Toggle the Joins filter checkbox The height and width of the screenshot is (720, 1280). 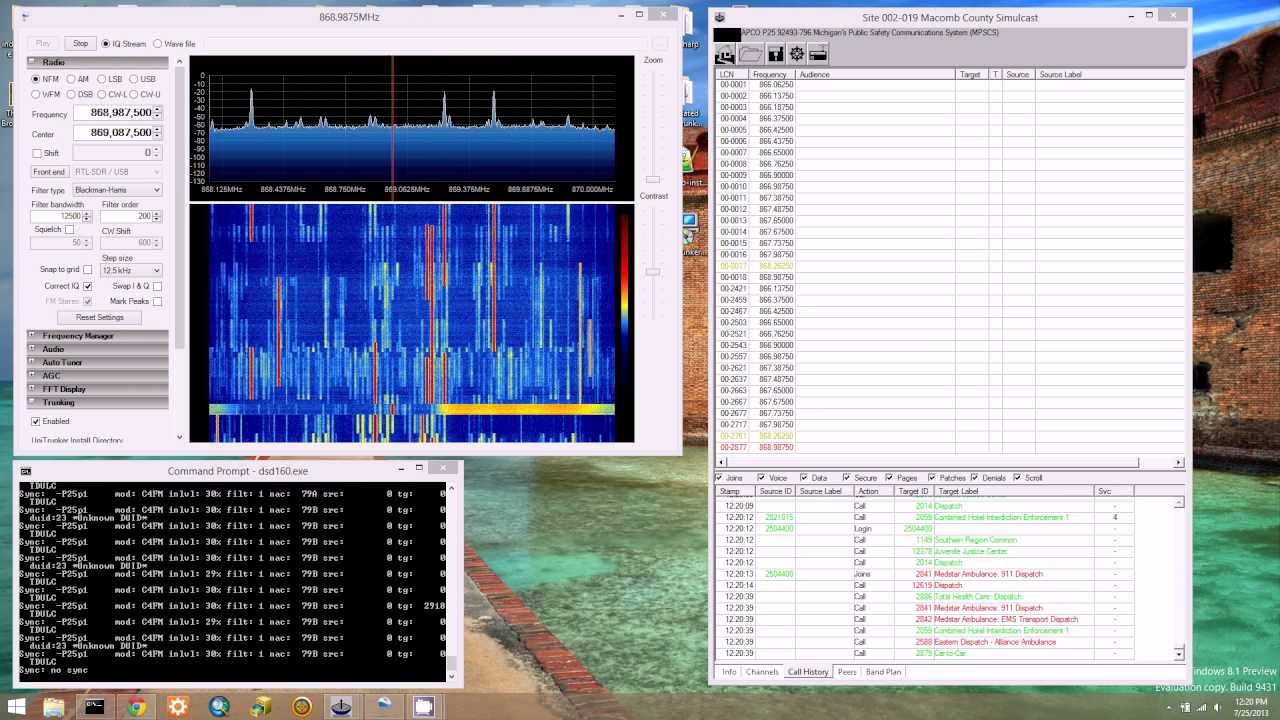pyautogui.click(x=719, y=478)
